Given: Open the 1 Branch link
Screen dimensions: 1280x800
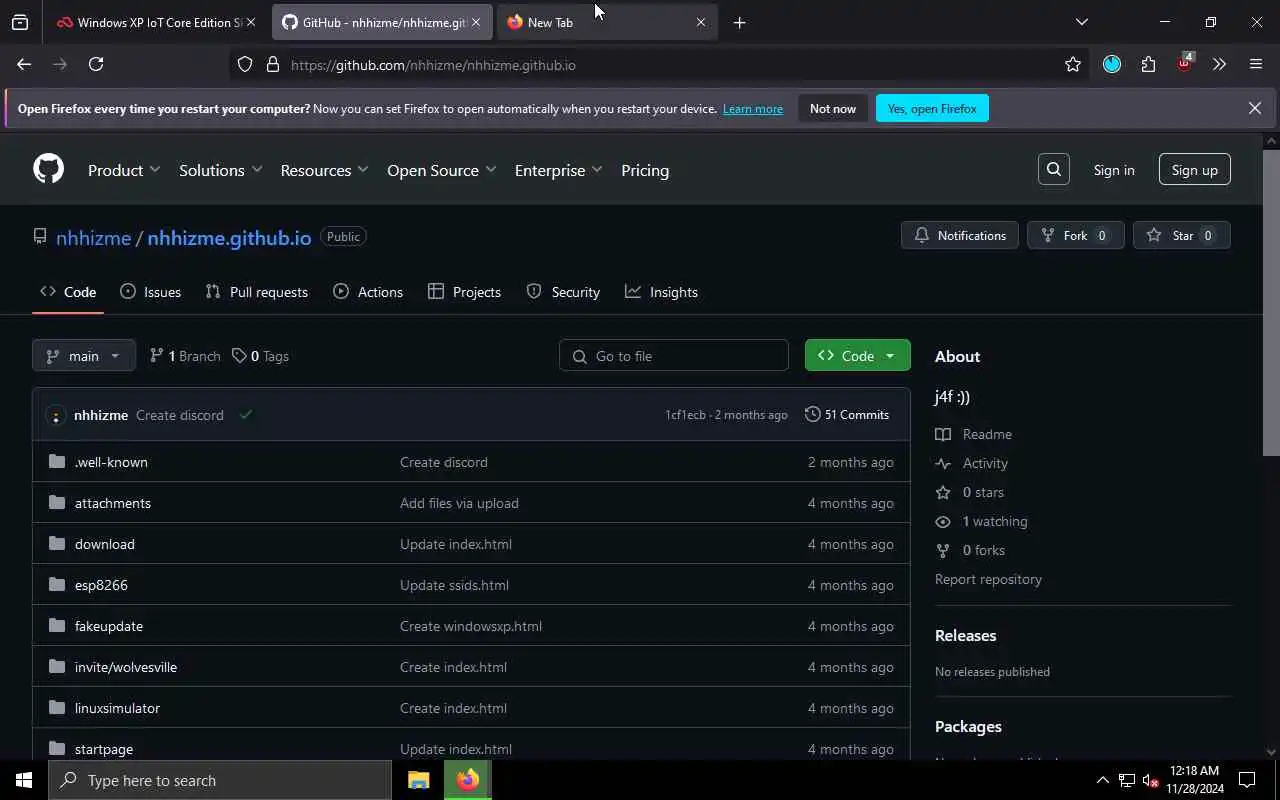Looking at the screenshot, I should point(185,356).
